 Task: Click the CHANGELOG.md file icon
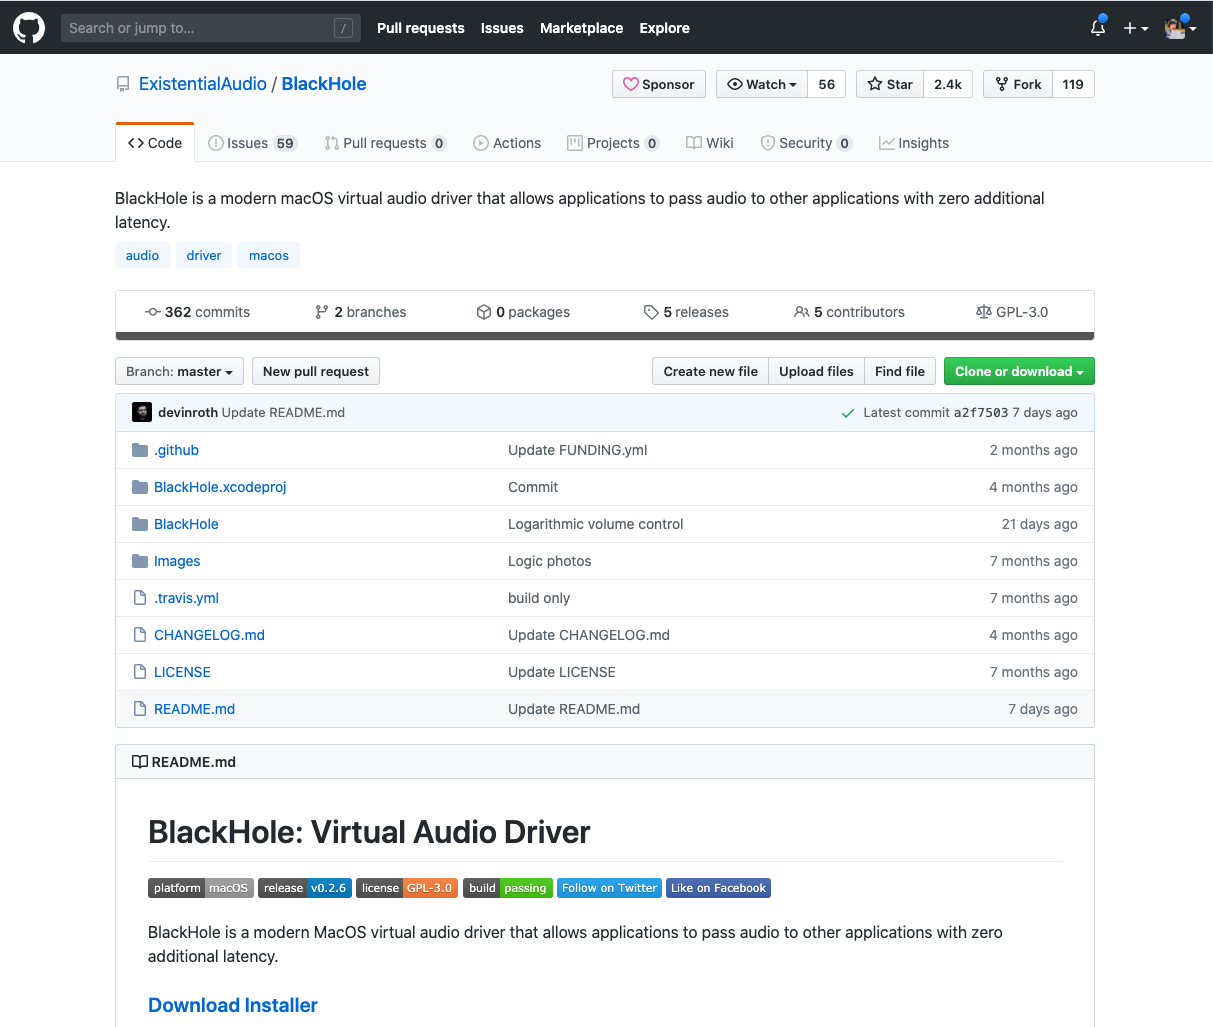(x=140, y=635)
